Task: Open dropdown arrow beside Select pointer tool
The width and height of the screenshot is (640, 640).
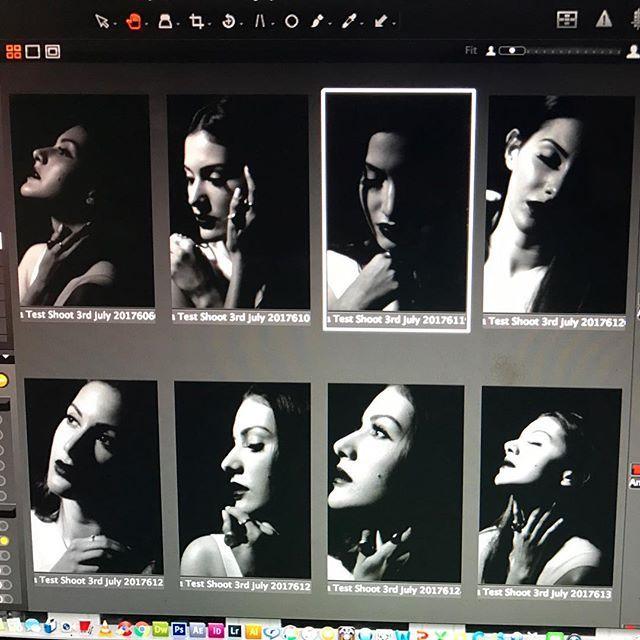Action: (115, 24)
